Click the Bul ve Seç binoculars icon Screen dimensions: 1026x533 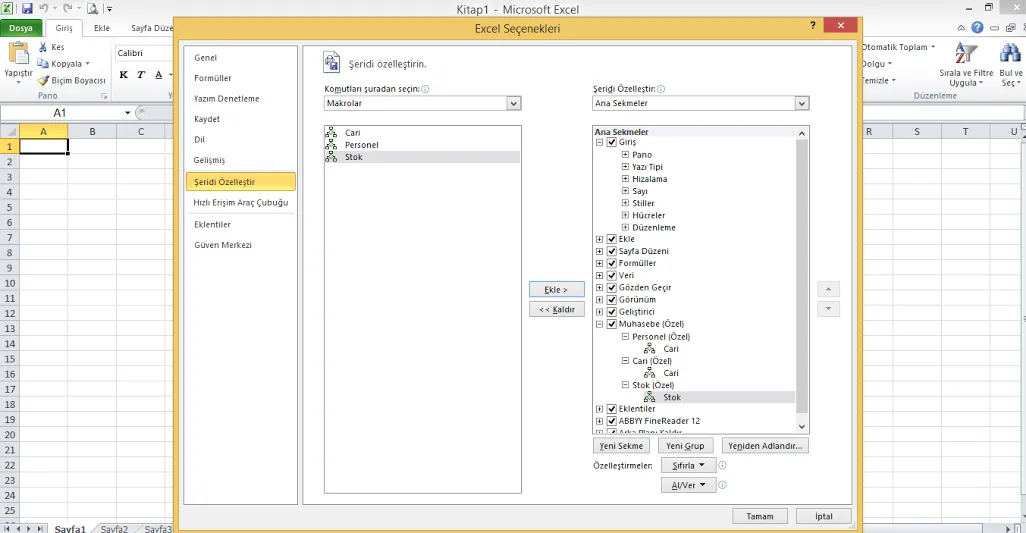pyautogui.click(x=1010, y=54)
